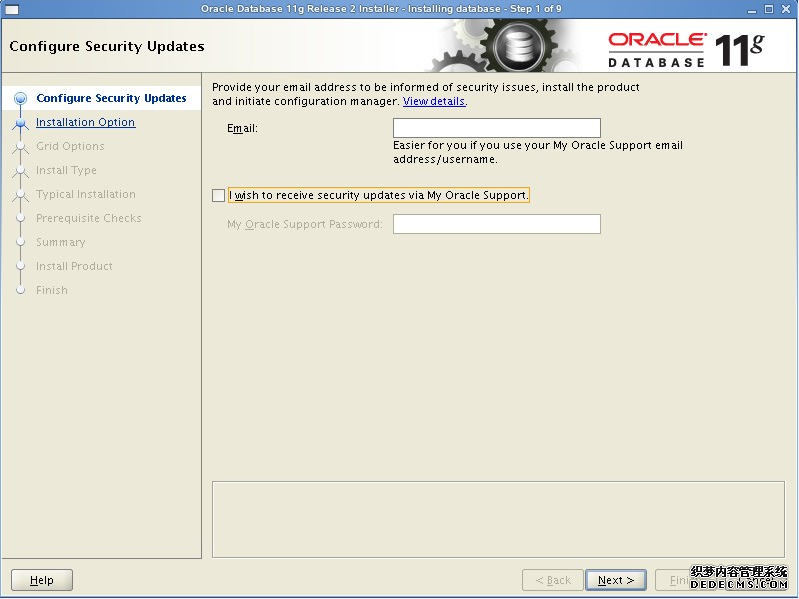Viewport: 799px width, 599px height.
Task: Click the Email text field
Action: click(496, 128)
